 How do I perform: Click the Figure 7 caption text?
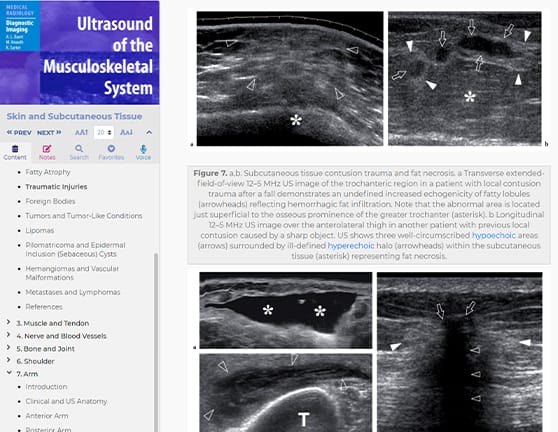pos(369,215)
